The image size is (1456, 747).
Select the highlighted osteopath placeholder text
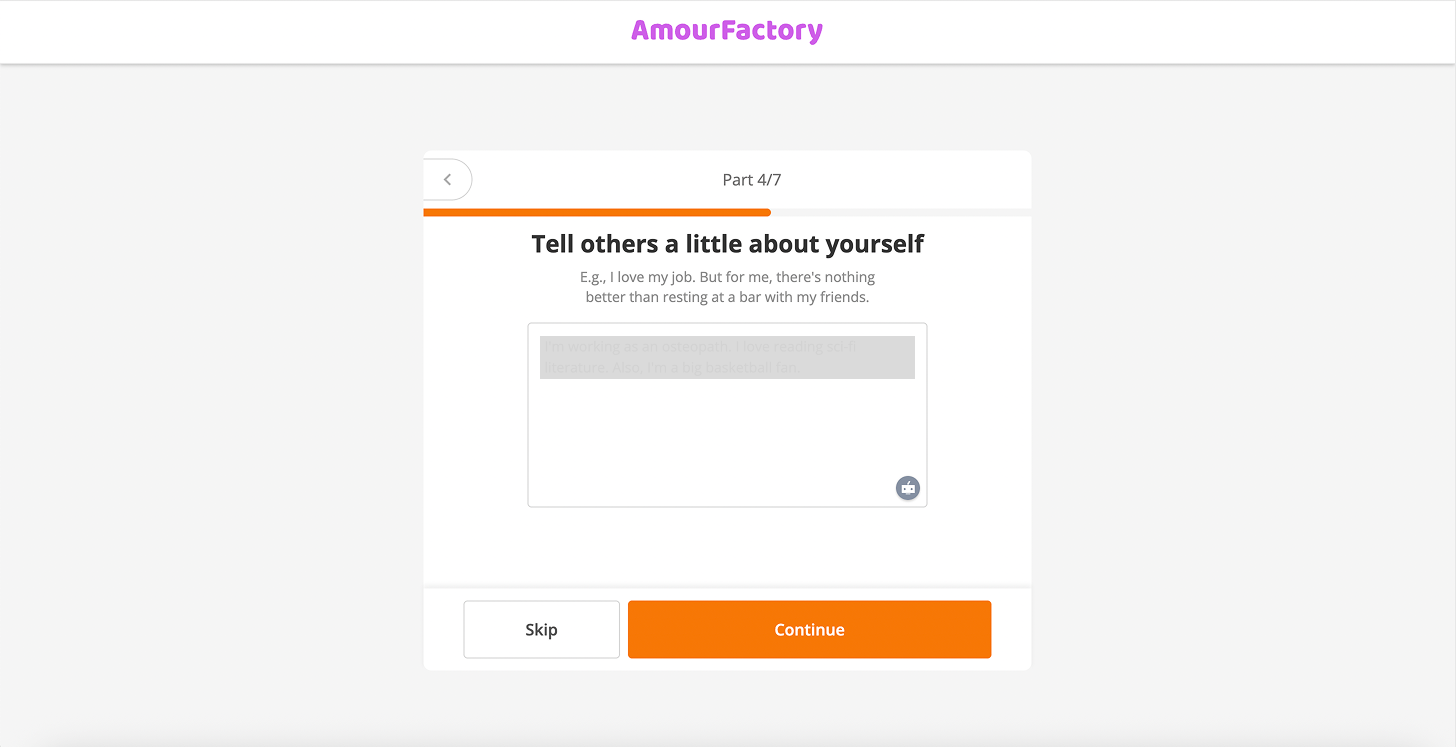click(x=727, y=357)
